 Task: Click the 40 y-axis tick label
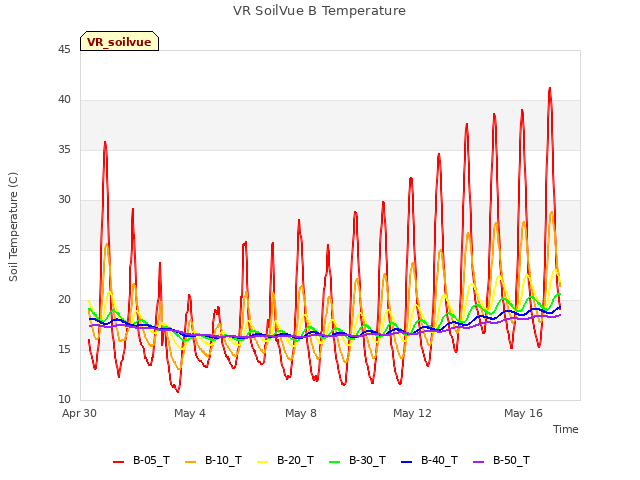64,100
